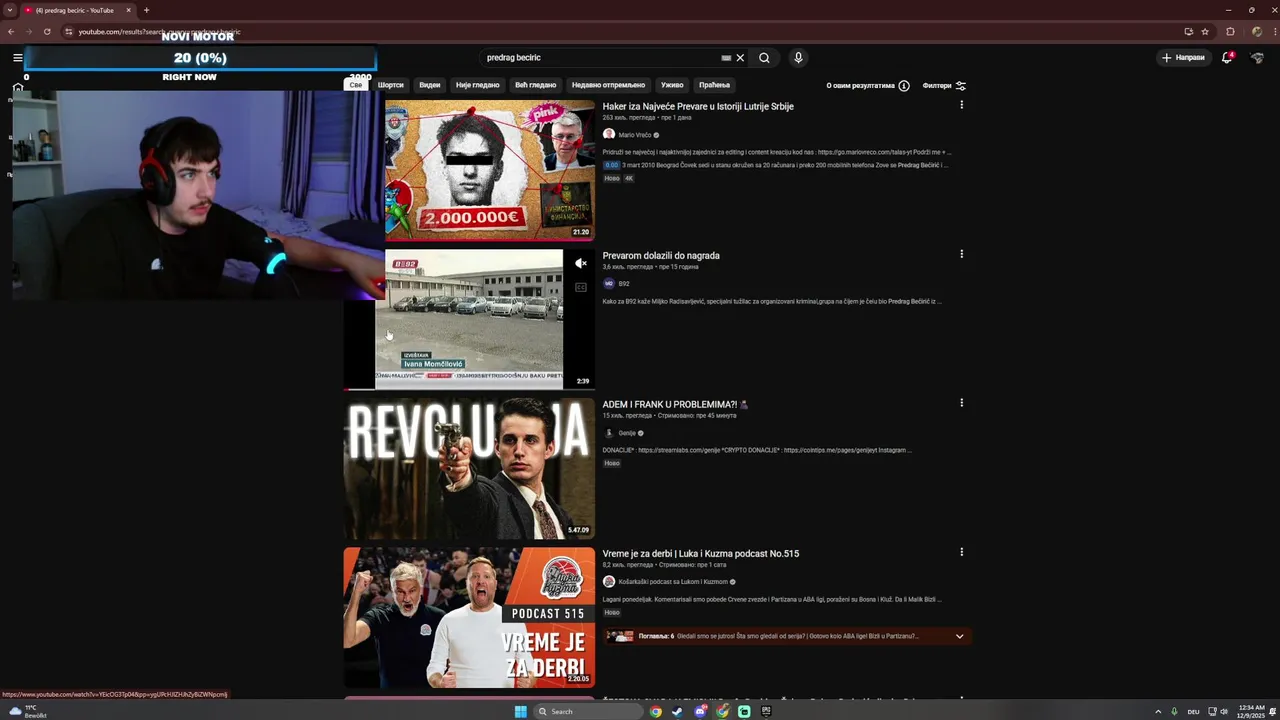Open the B92 channel avatar
Image resolution: width=1280 pixels, height=720 pixels.
[x=608, y=283]
